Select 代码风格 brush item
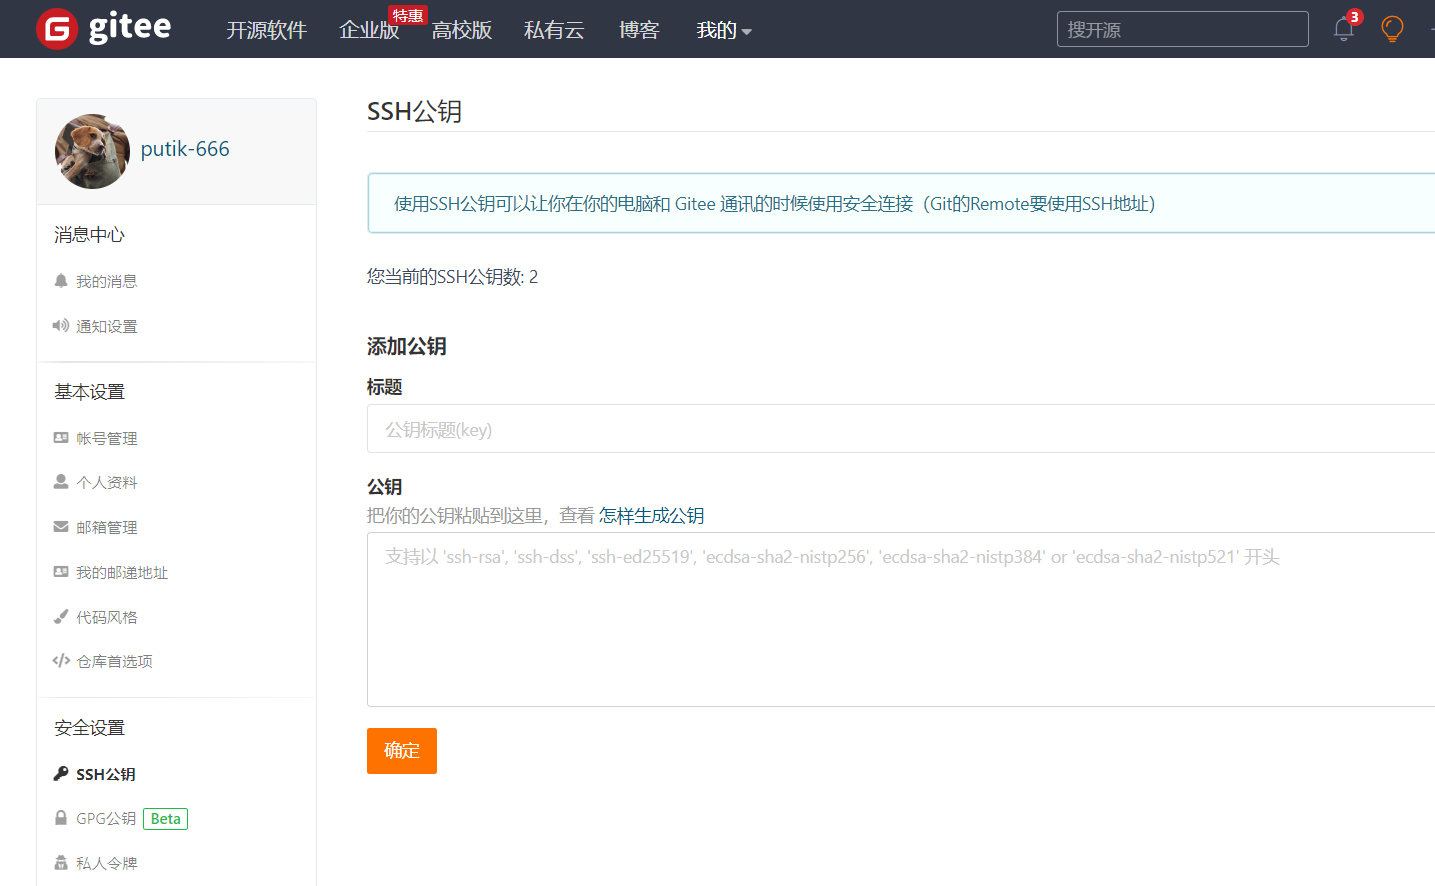 point(106,618)
